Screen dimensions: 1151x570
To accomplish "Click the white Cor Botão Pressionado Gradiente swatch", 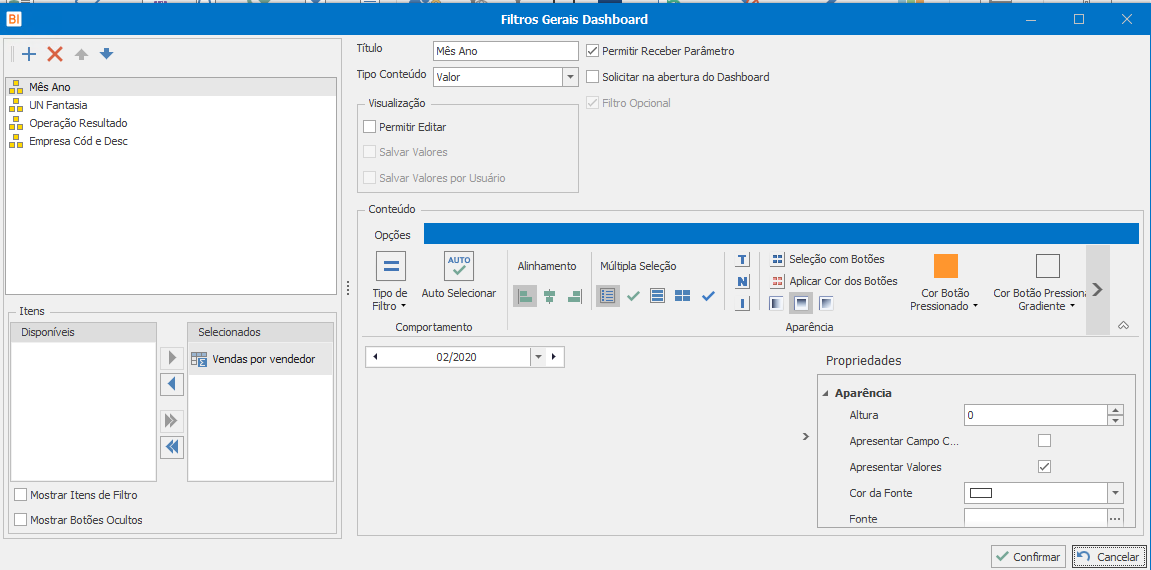I will click(1047, 266).
